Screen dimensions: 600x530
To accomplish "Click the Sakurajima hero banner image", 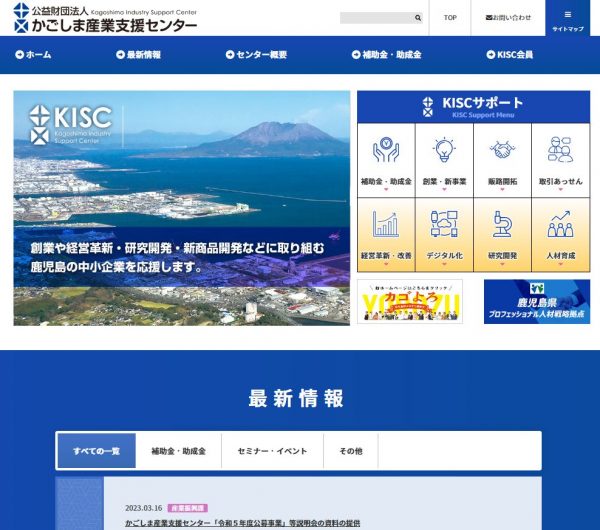I will click(182, 208).
